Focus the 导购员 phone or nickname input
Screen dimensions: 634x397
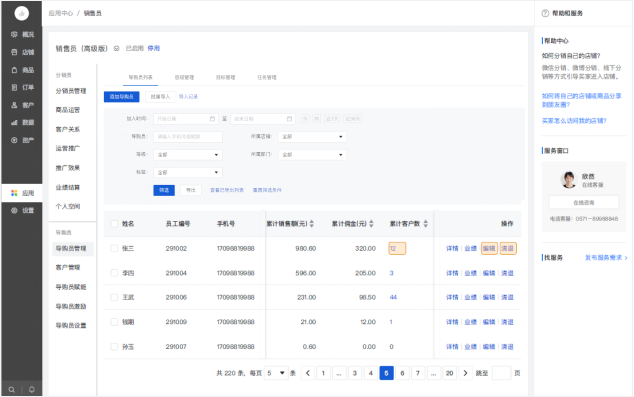(x=188, y=137)
